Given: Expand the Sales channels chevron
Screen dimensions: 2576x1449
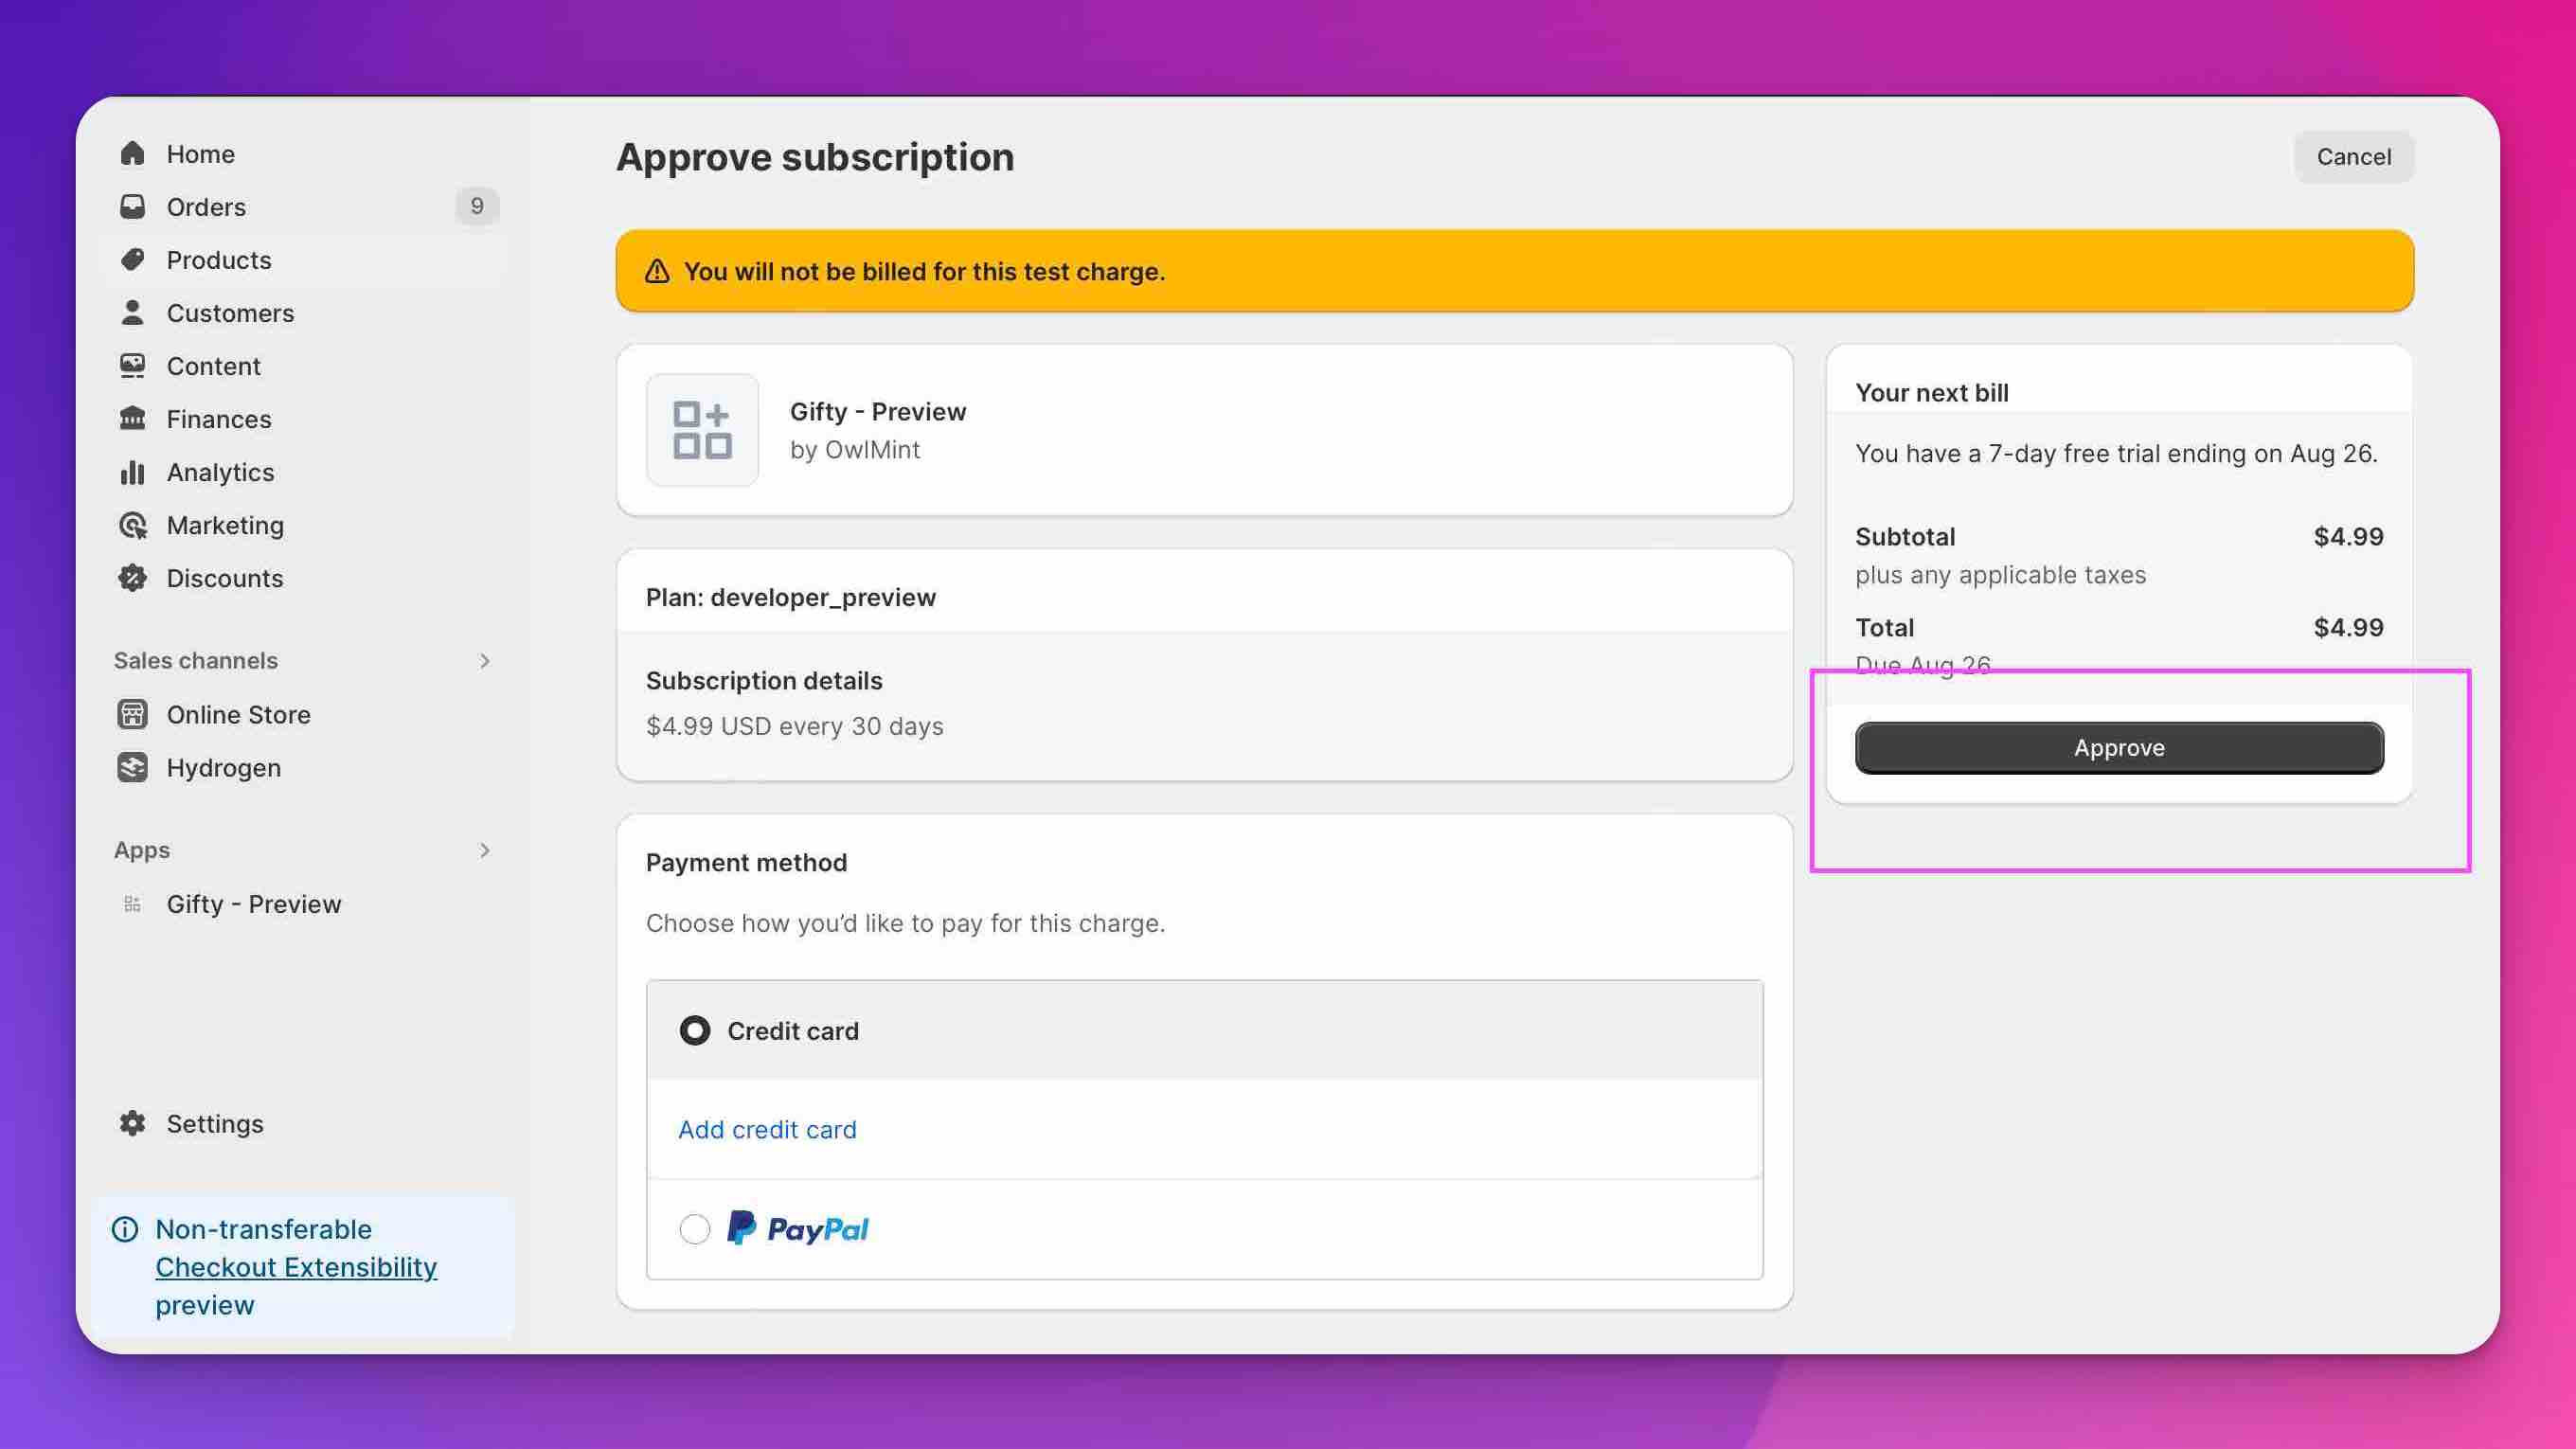Looking at the screenshot, I should 484,661.
